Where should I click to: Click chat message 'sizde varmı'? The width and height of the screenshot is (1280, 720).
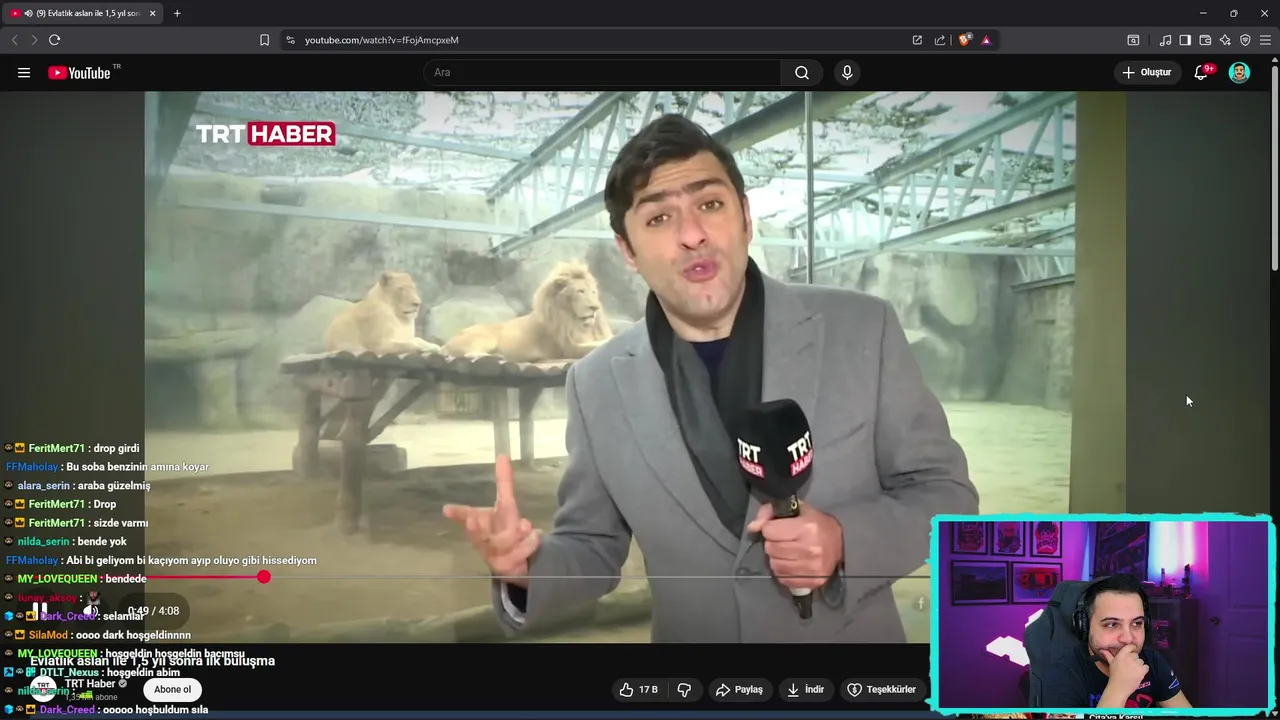120,522
